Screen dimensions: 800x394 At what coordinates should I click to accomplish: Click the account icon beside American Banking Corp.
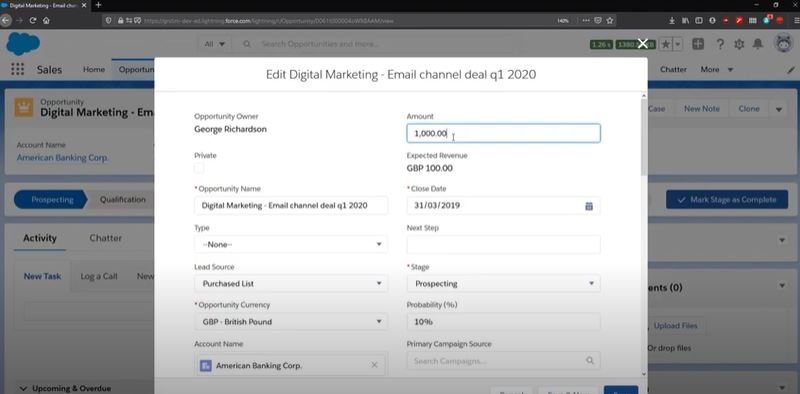coord(206,366)
